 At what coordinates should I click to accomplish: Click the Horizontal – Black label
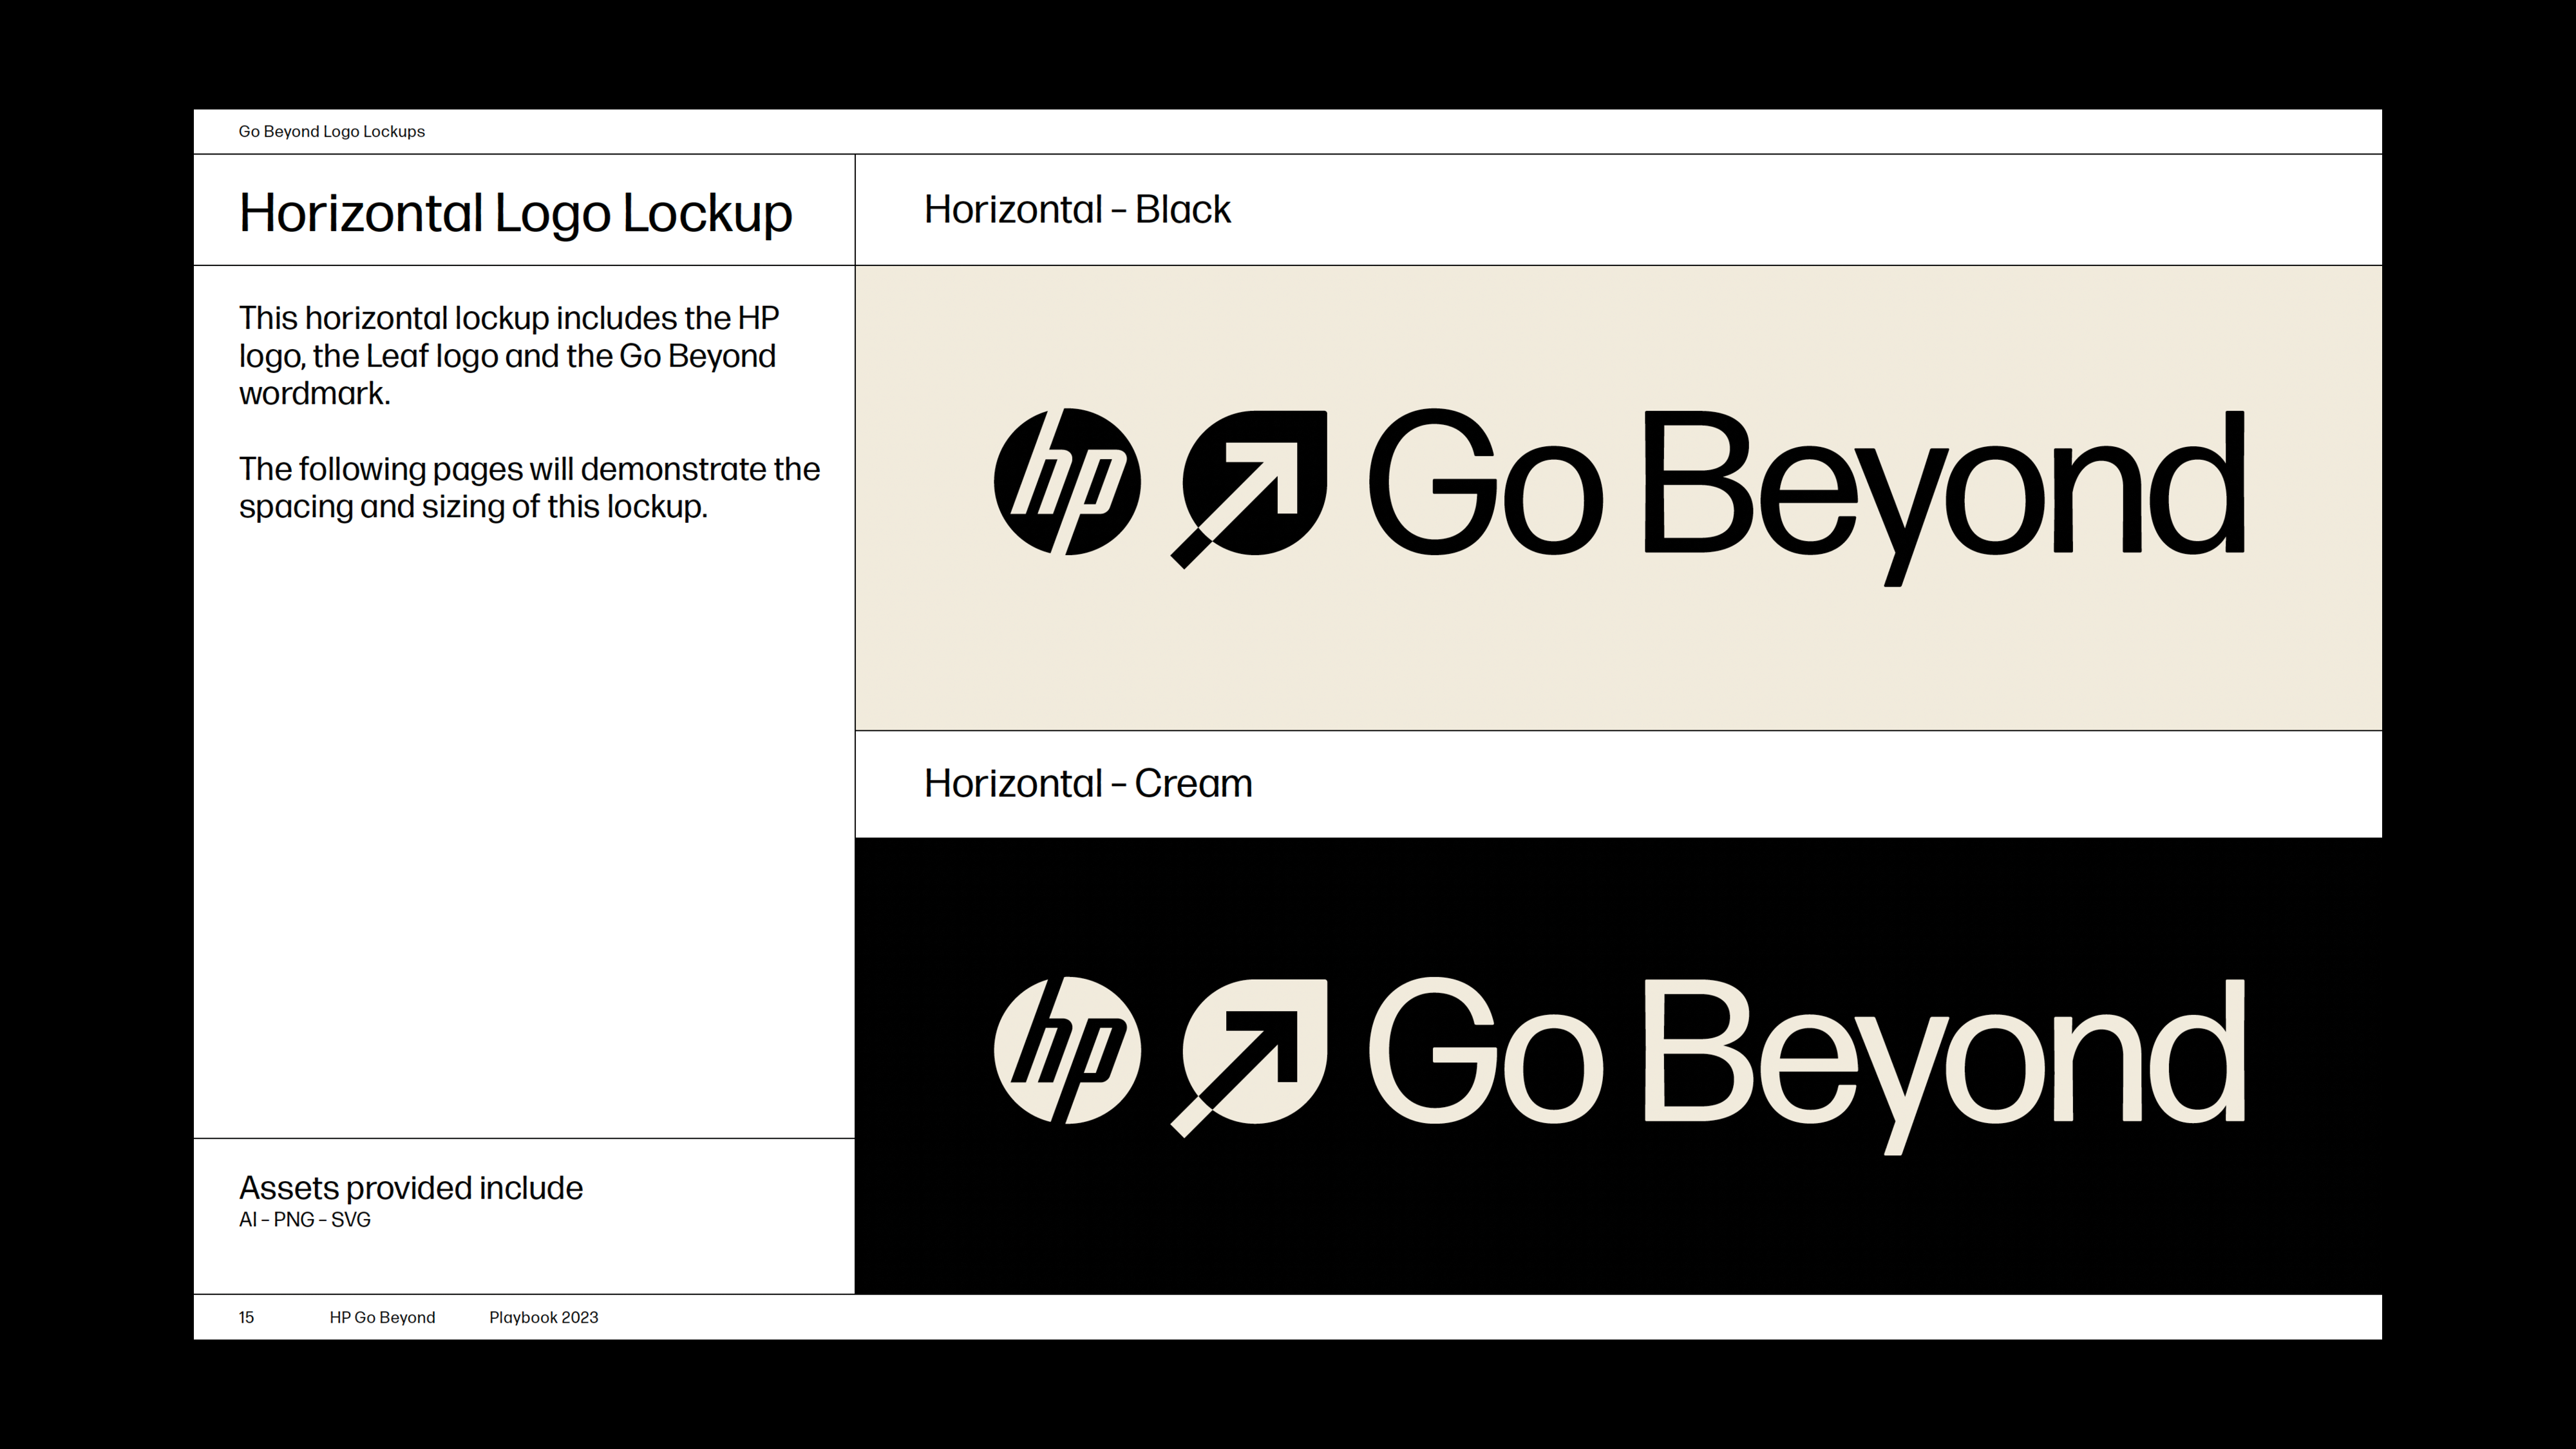point(1077,210)
